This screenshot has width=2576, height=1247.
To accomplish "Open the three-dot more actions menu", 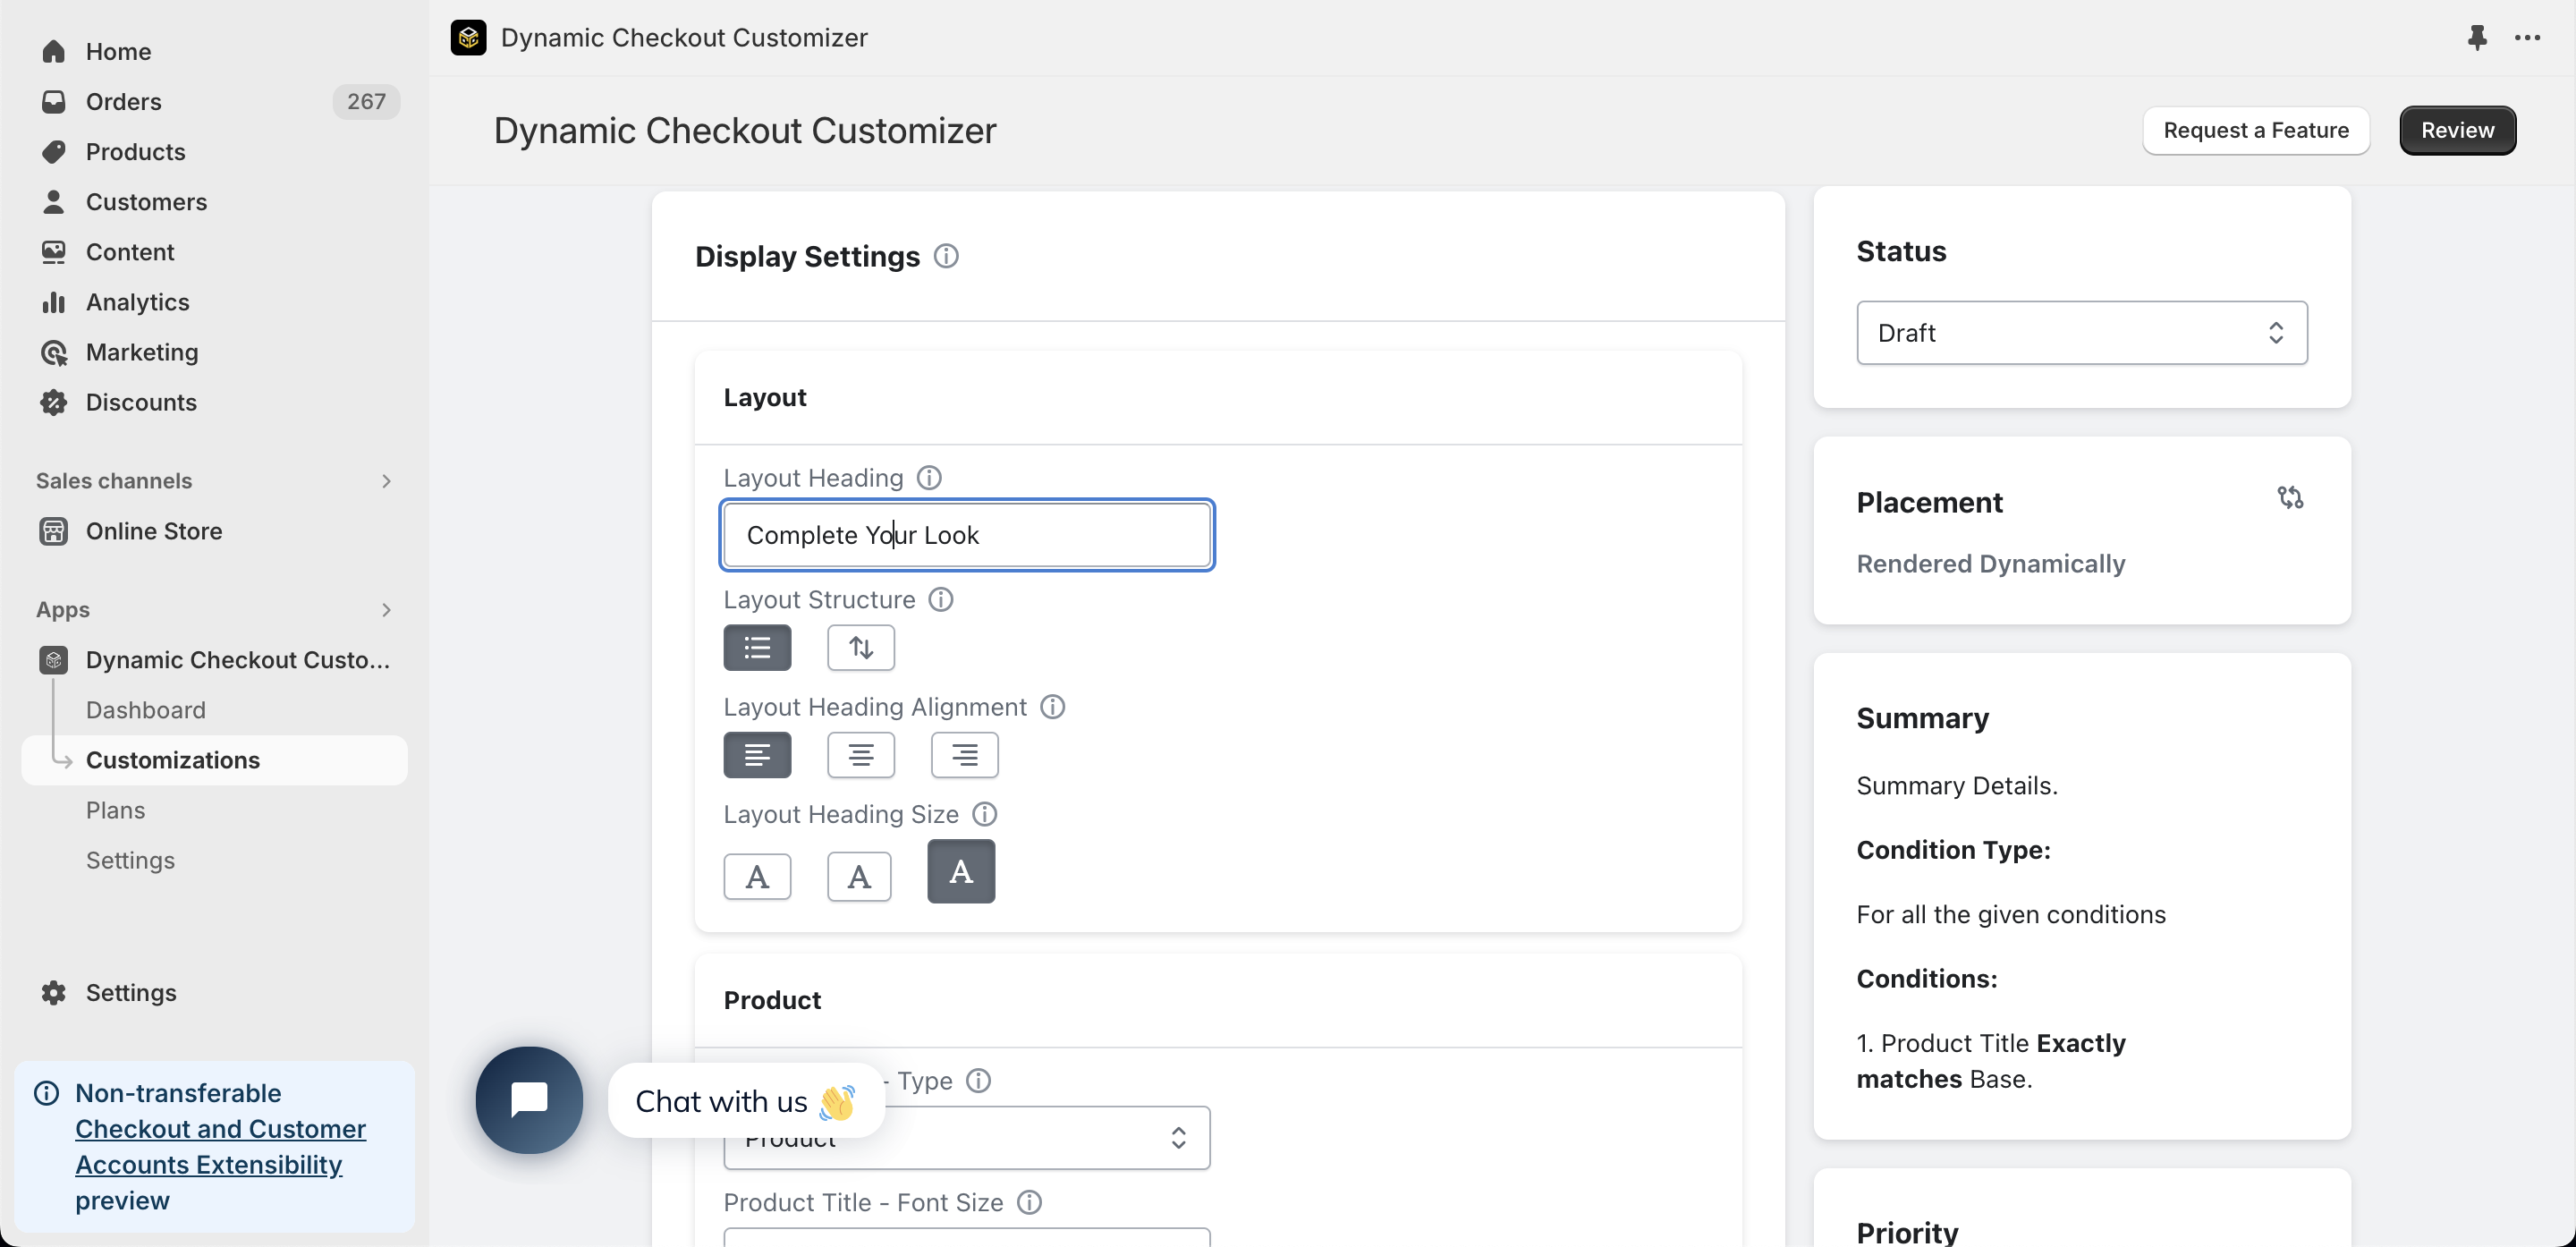I will click(x=2527, y=37).
